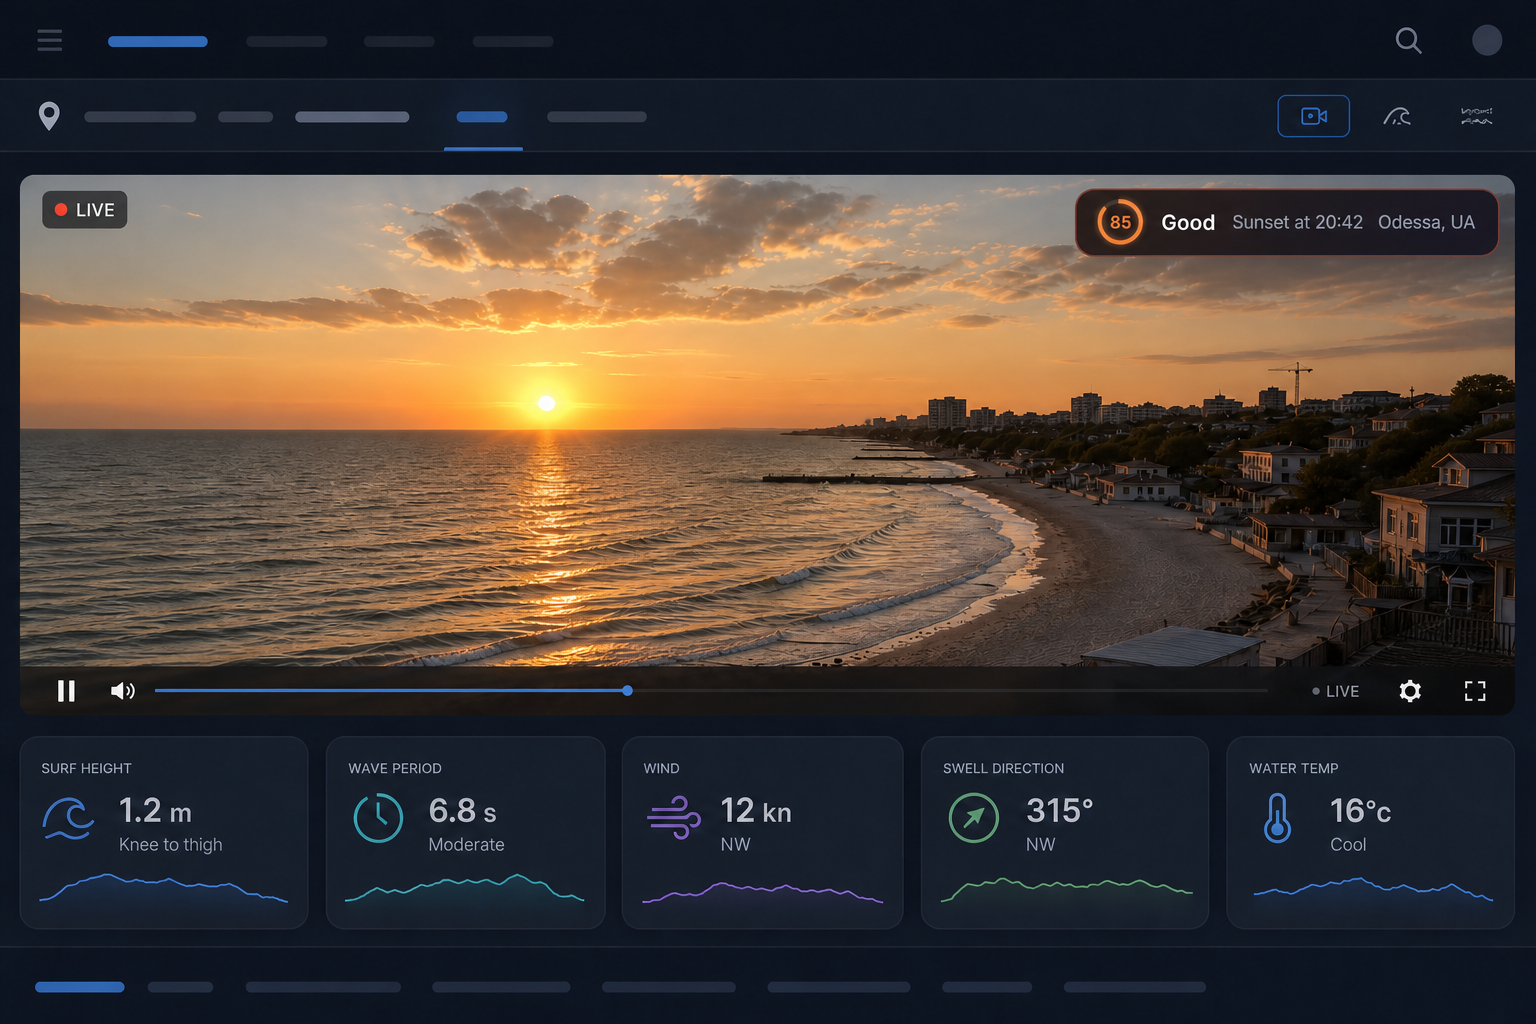Image resolution: width=1536 pixels, height=1024 pixels.
Task: Click the surf height wave icon
Action: [x=68, y=819]
